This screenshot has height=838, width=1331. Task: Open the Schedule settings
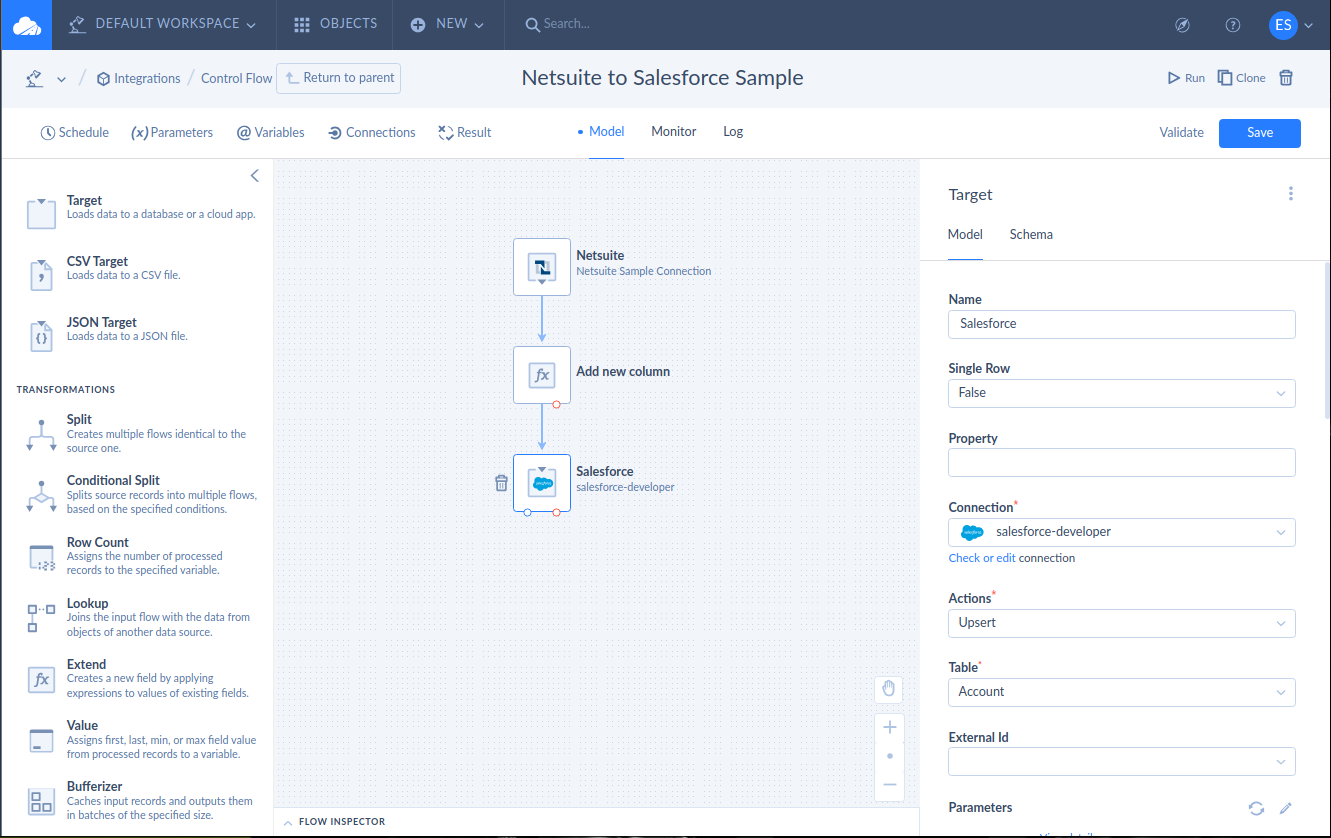pyautogui.click(x=75, y=132)
